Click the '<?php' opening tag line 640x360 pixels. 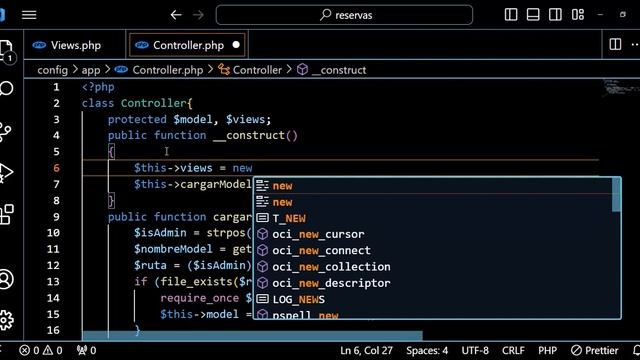click(98, 87)
